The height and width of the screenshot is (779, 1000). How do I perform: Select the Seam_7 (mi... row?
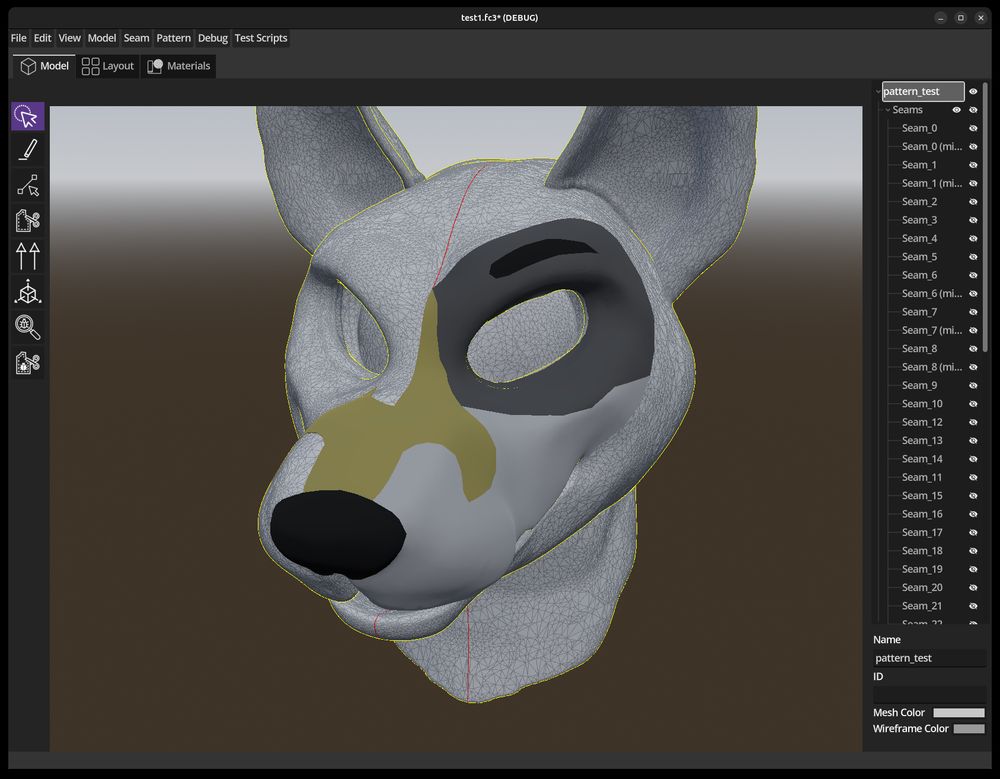[x=932, y=330]
